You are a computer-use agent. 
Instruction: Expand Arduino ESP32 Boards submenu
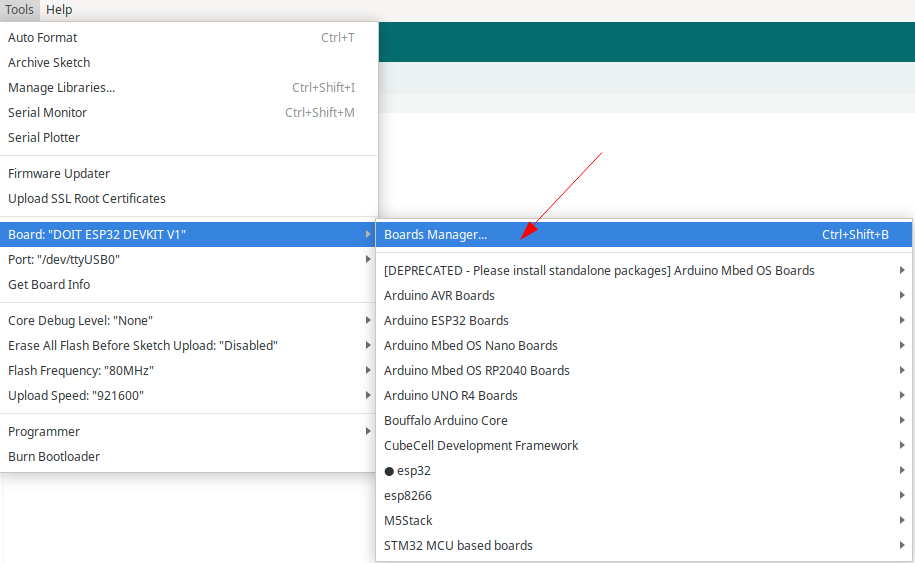click(644, 321)
